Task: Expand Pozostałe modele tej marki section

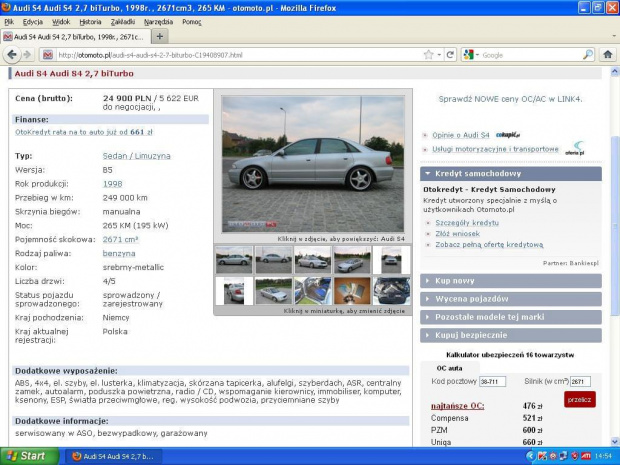Action: point(510,317)
